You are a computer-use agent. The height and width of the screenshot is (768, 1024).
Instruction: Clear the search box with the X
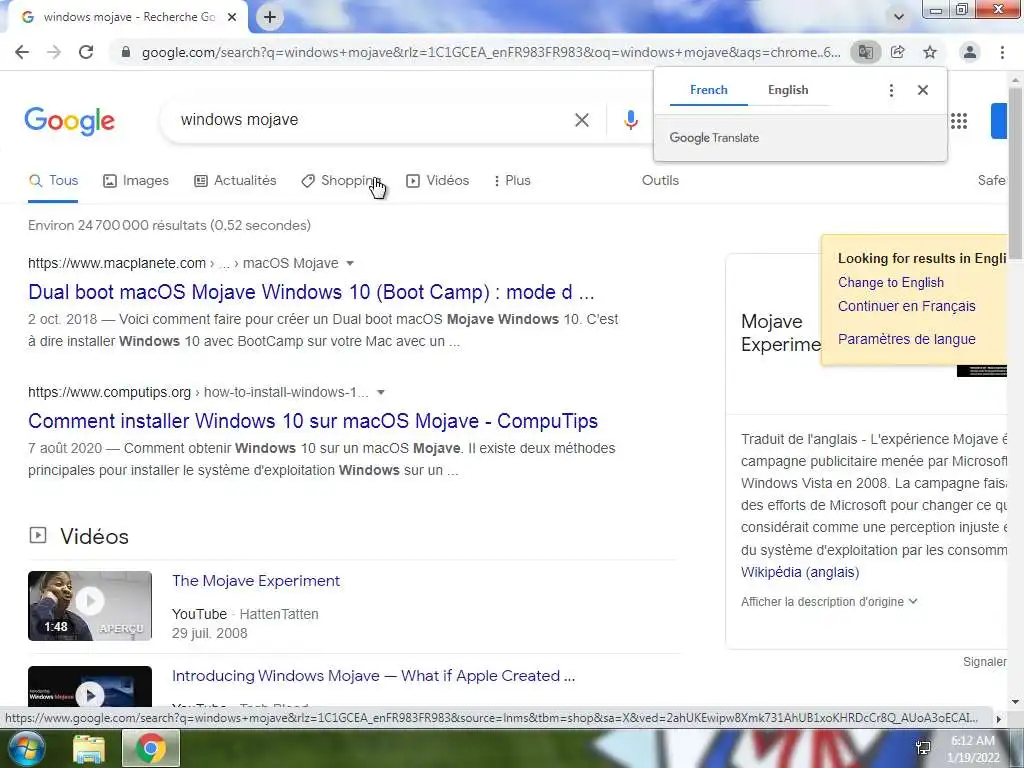(x=581, y=120)
